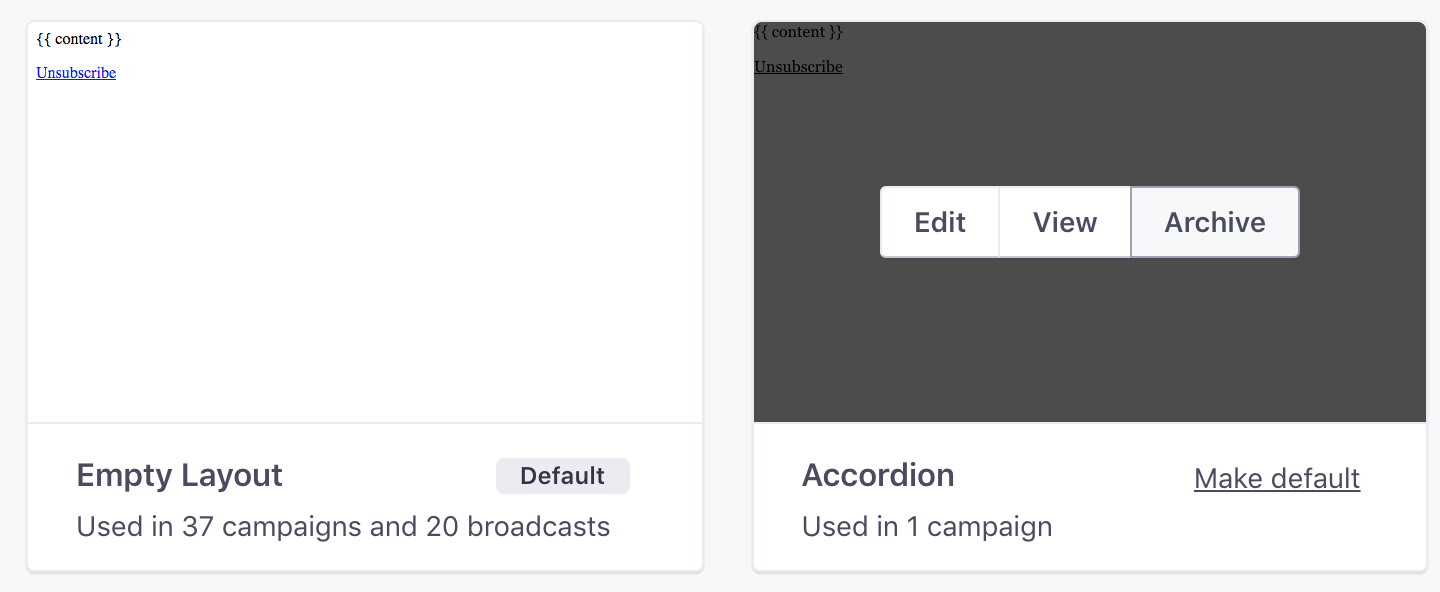Viewport: 1440px width, 592px height.
Task: Click the Default badge on Empty Layout
Action: [x=562, y=476]
